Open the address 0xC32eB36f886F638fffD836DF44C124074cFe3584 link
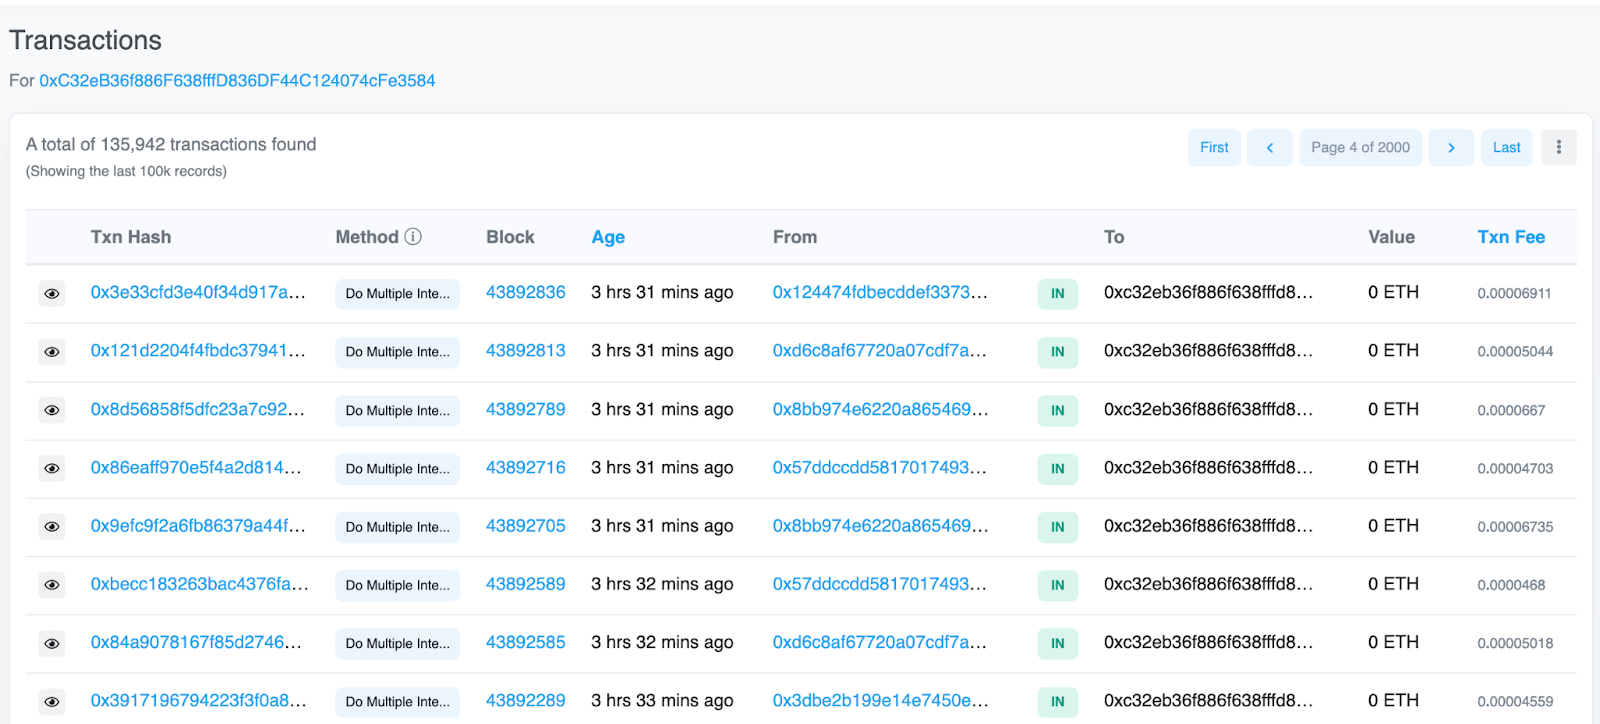Viewport: 1600px width, 724px height. click(x=237, y=81)
